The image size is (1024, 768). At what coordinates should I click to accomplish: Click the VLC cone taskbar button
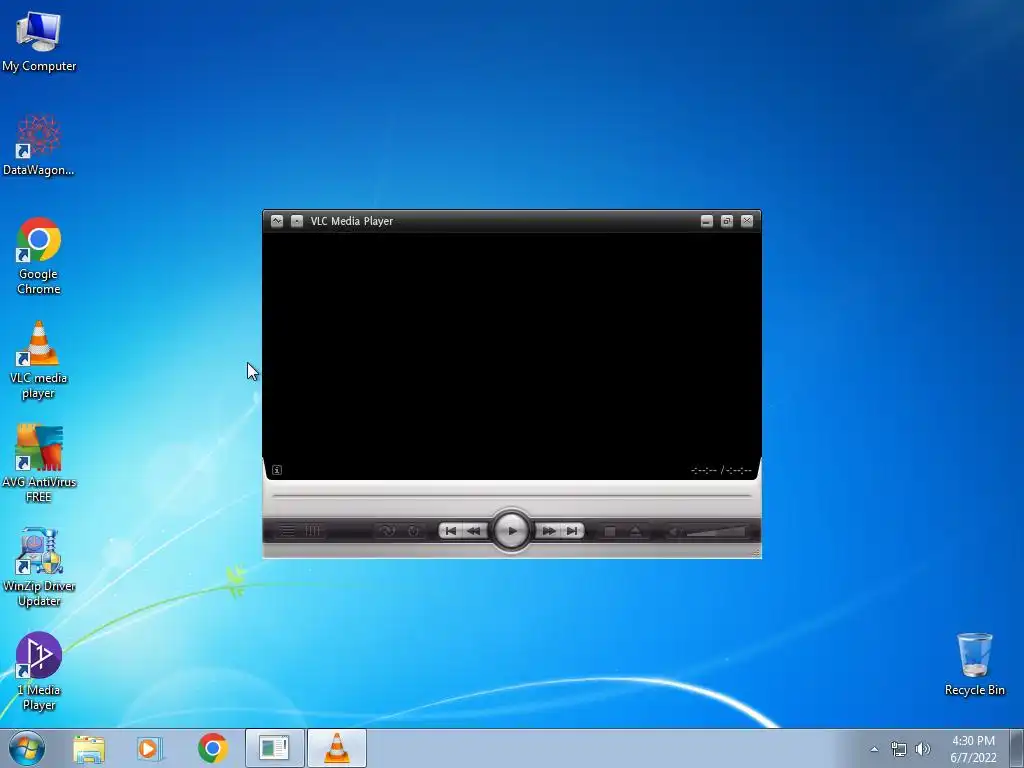click(336, 748)
